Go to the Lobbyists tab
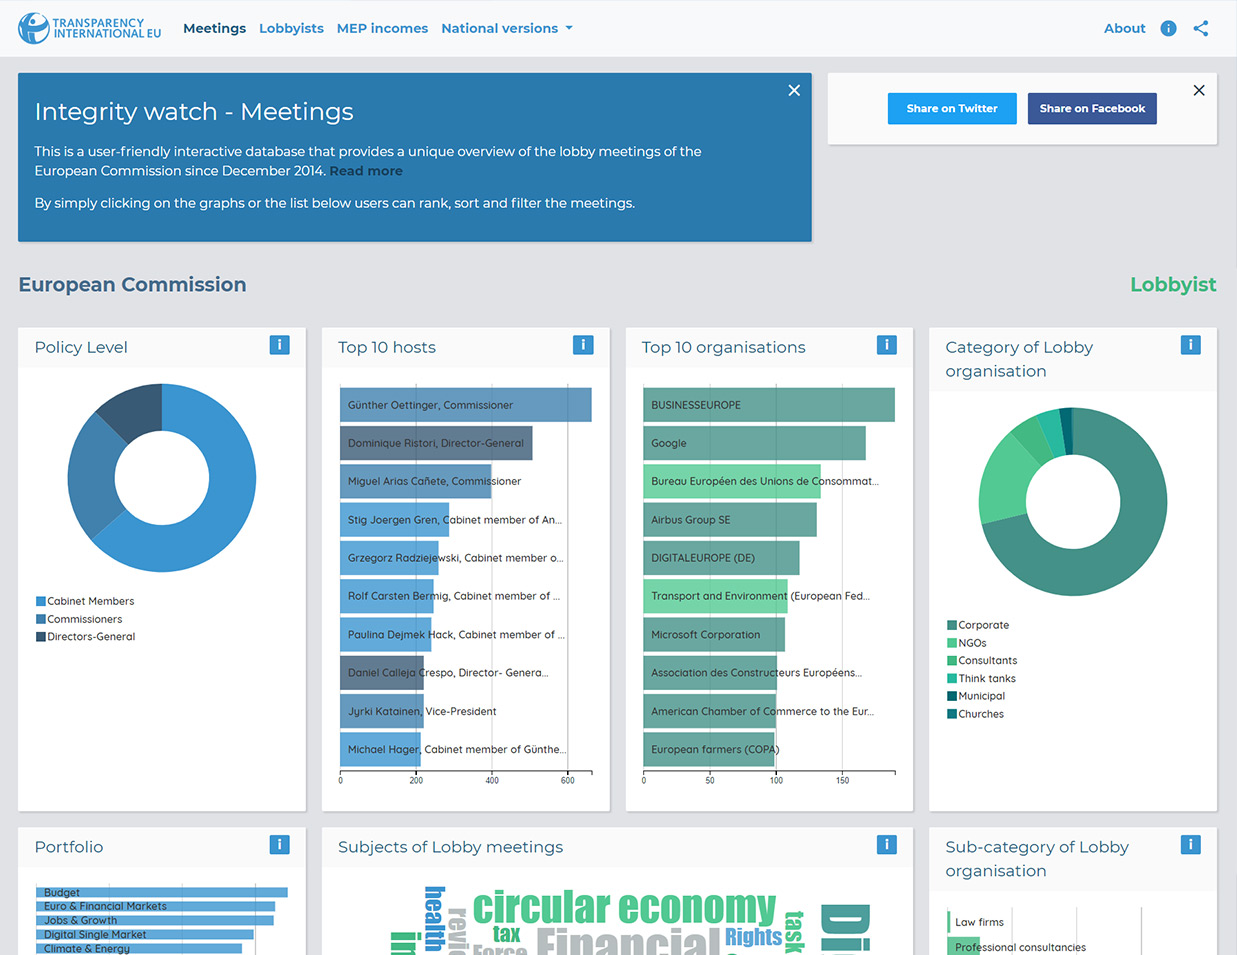This screenshot has width=1237, height=955. [x=291, y=28]
